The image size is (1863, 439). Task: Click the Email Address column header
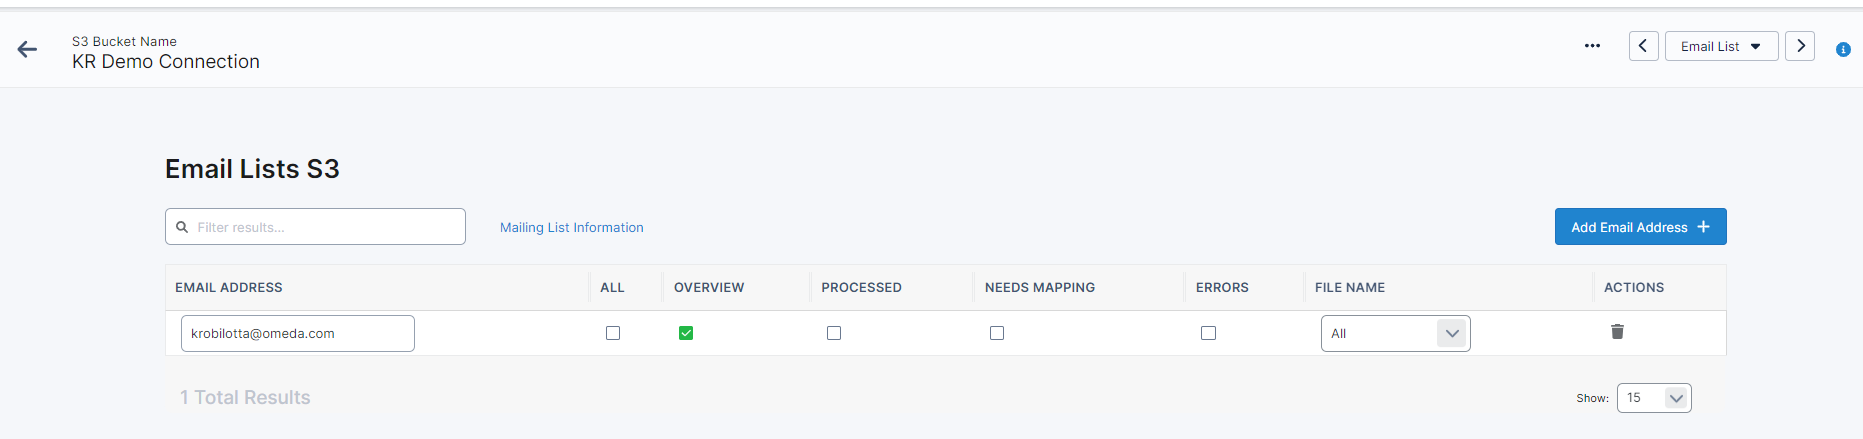(229, 288)
